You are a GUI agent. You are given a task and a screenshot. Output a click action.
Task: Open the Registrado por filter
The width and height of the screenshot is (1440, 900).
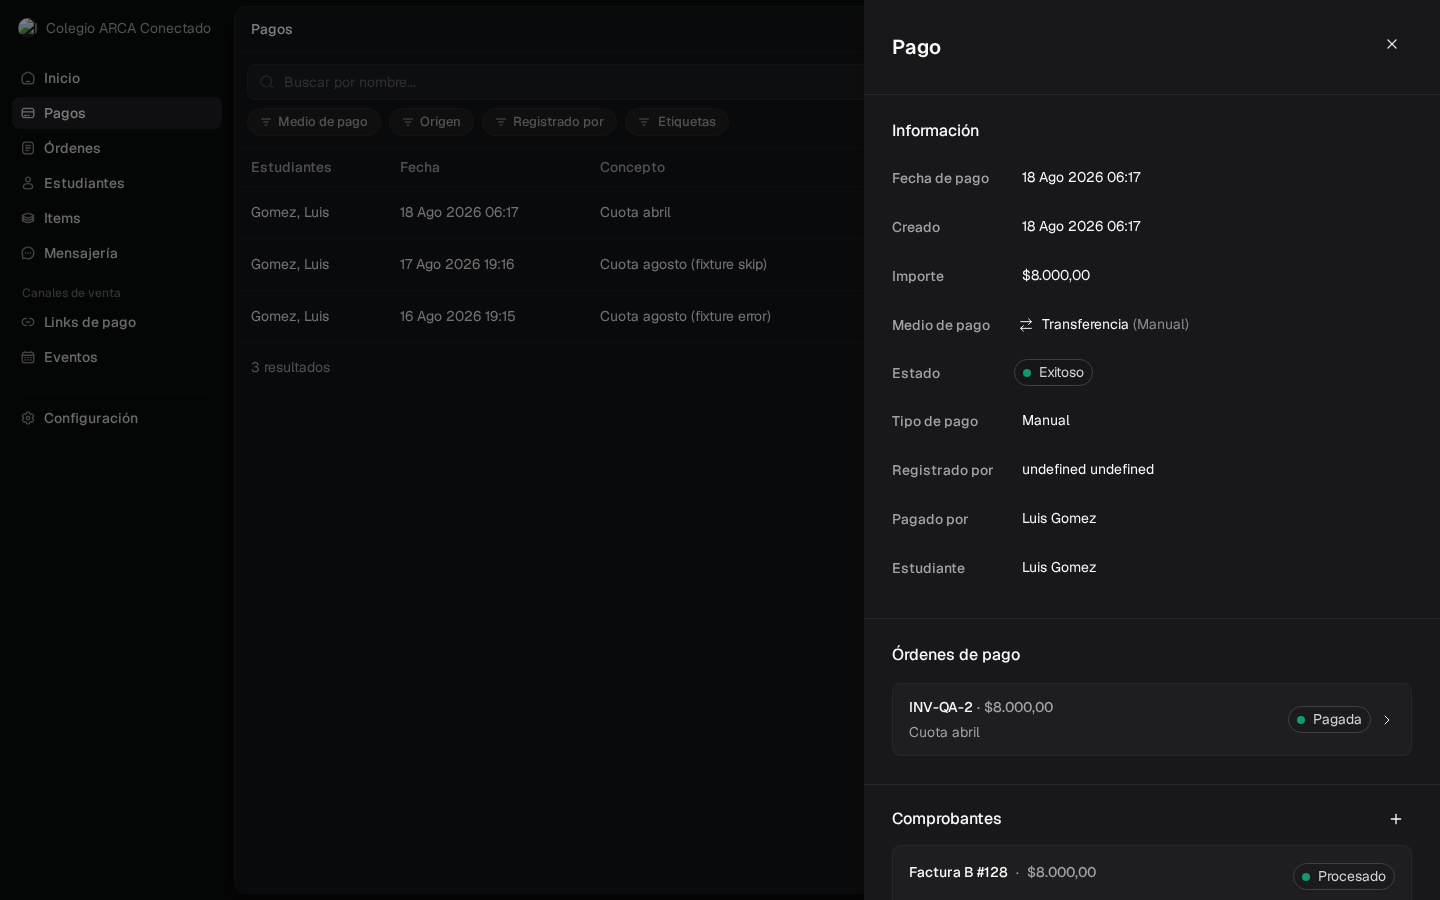click(549, 122)
